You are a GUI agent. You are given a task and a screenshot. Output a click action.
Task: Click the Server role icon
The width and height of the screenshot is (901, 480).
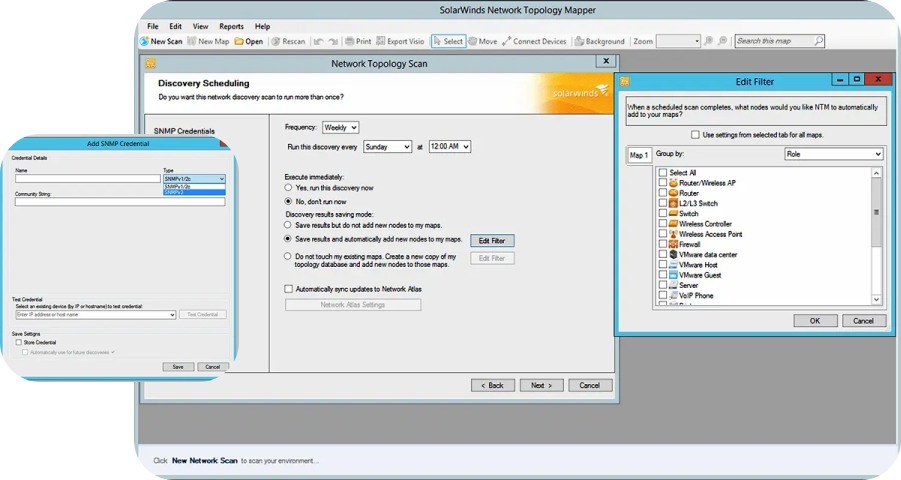[x=673, y=285]
